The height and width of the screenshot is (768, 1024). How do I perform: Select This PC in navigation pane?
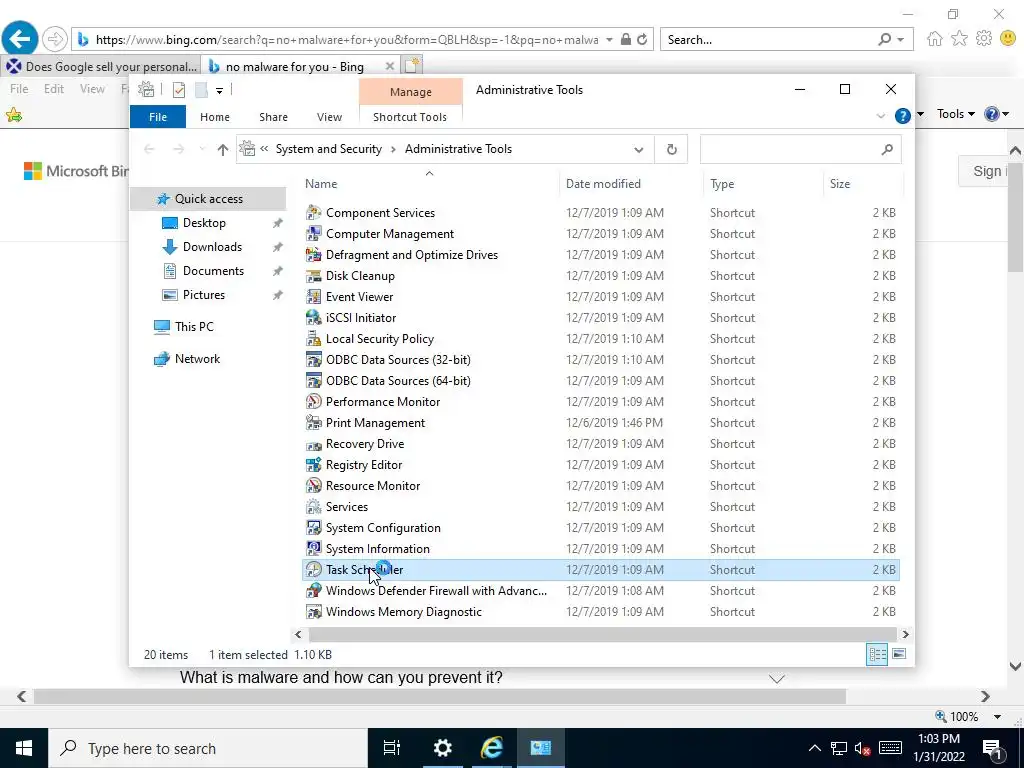(x=194, y=327)
